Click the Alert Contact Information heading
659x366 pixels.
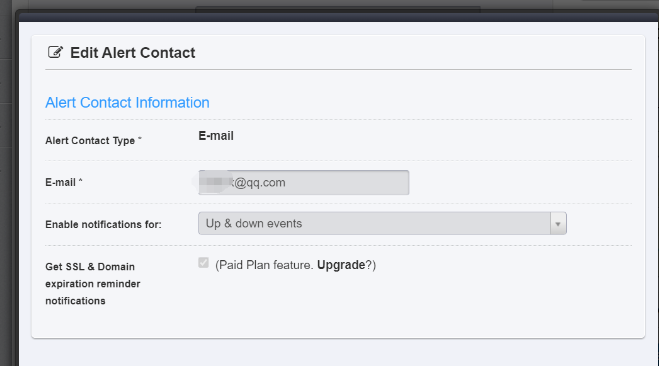(127, 103)
